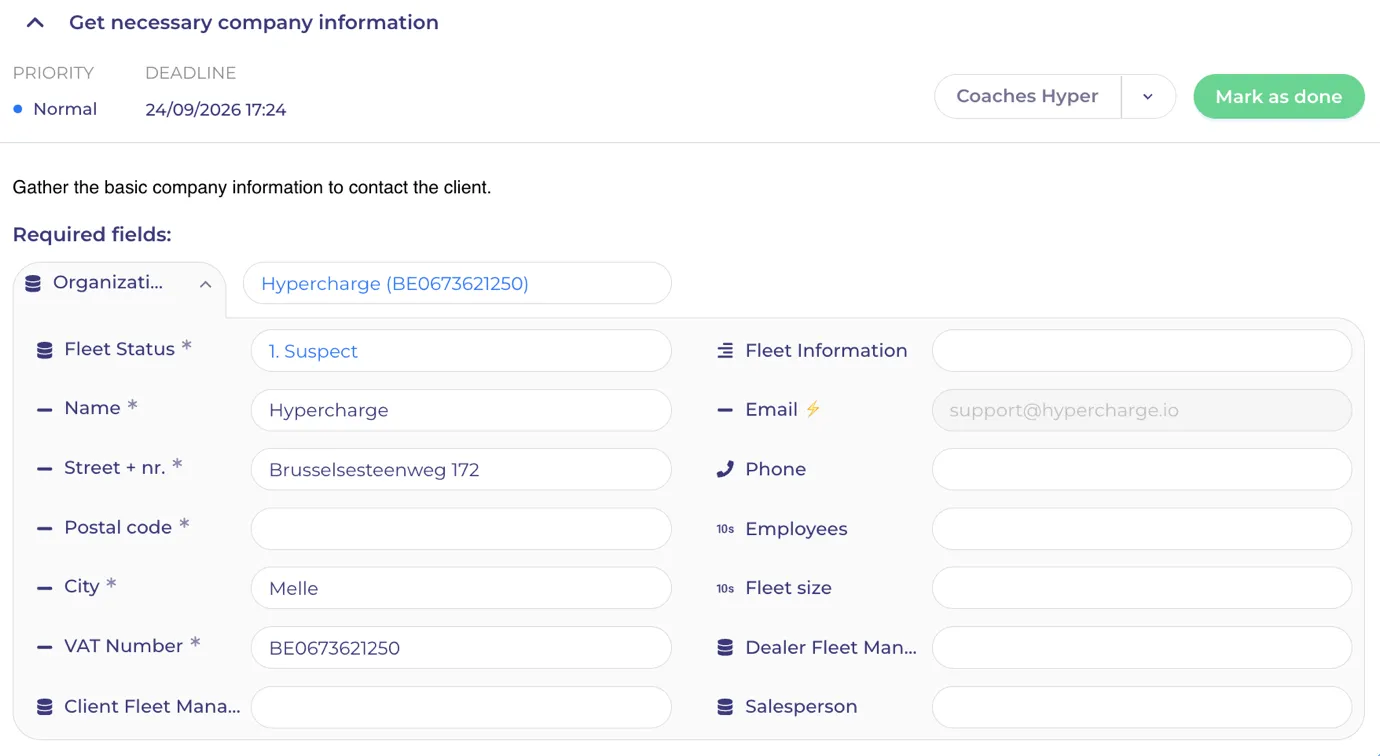Image resolution: width=1380 pixels, height=756 pixels.
Task: Click the DEADLINE column label
Action: 191,73
